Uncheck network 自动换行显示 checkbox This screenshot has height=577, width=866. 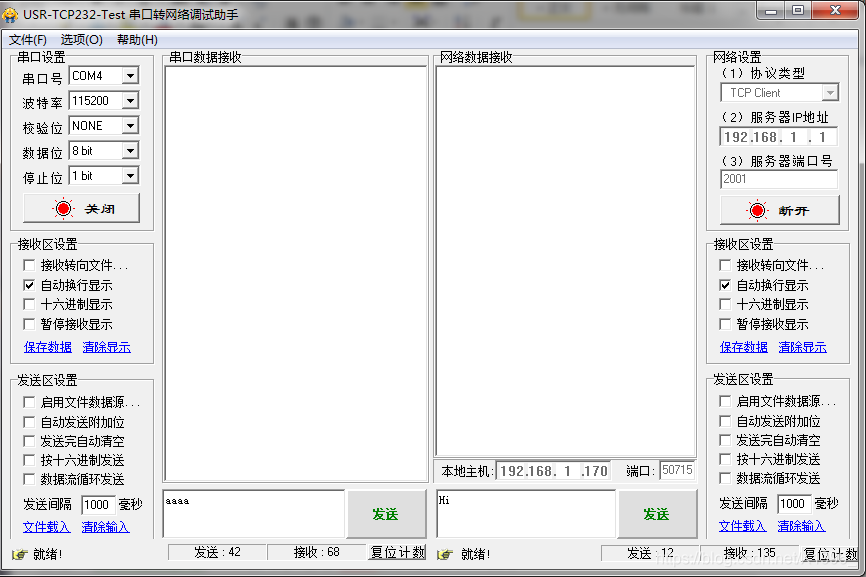click(x=725, y=285)
